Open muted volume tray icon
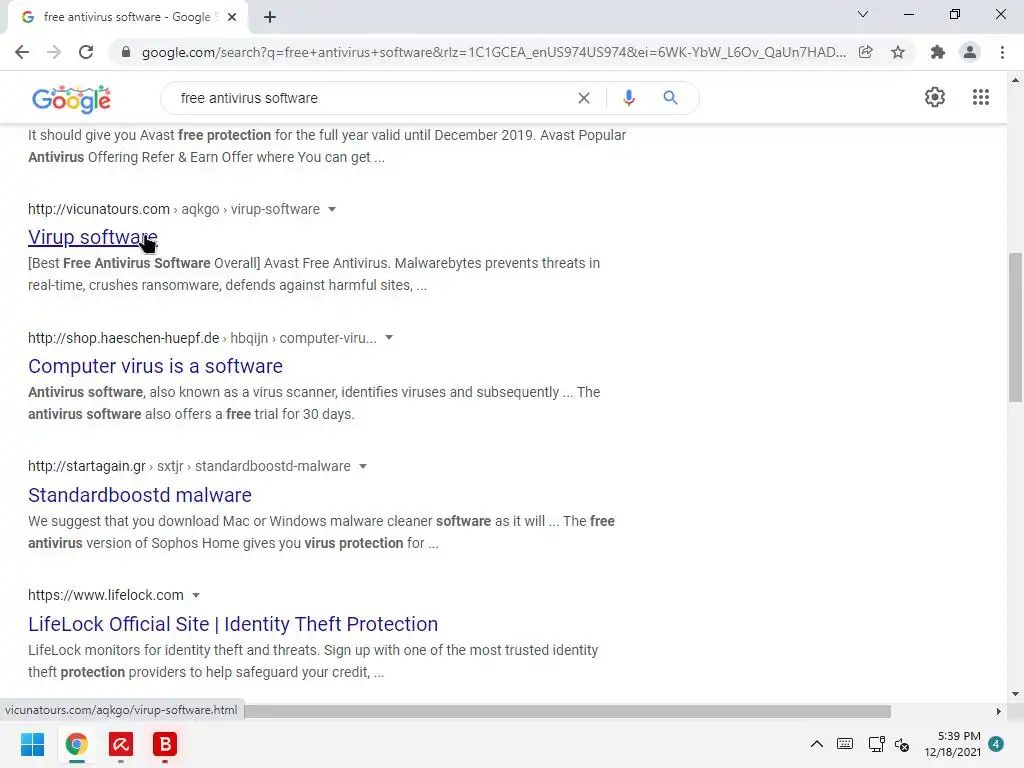Image resolution: width=1024 pixels, height=768 pixels. coord(903,744)
